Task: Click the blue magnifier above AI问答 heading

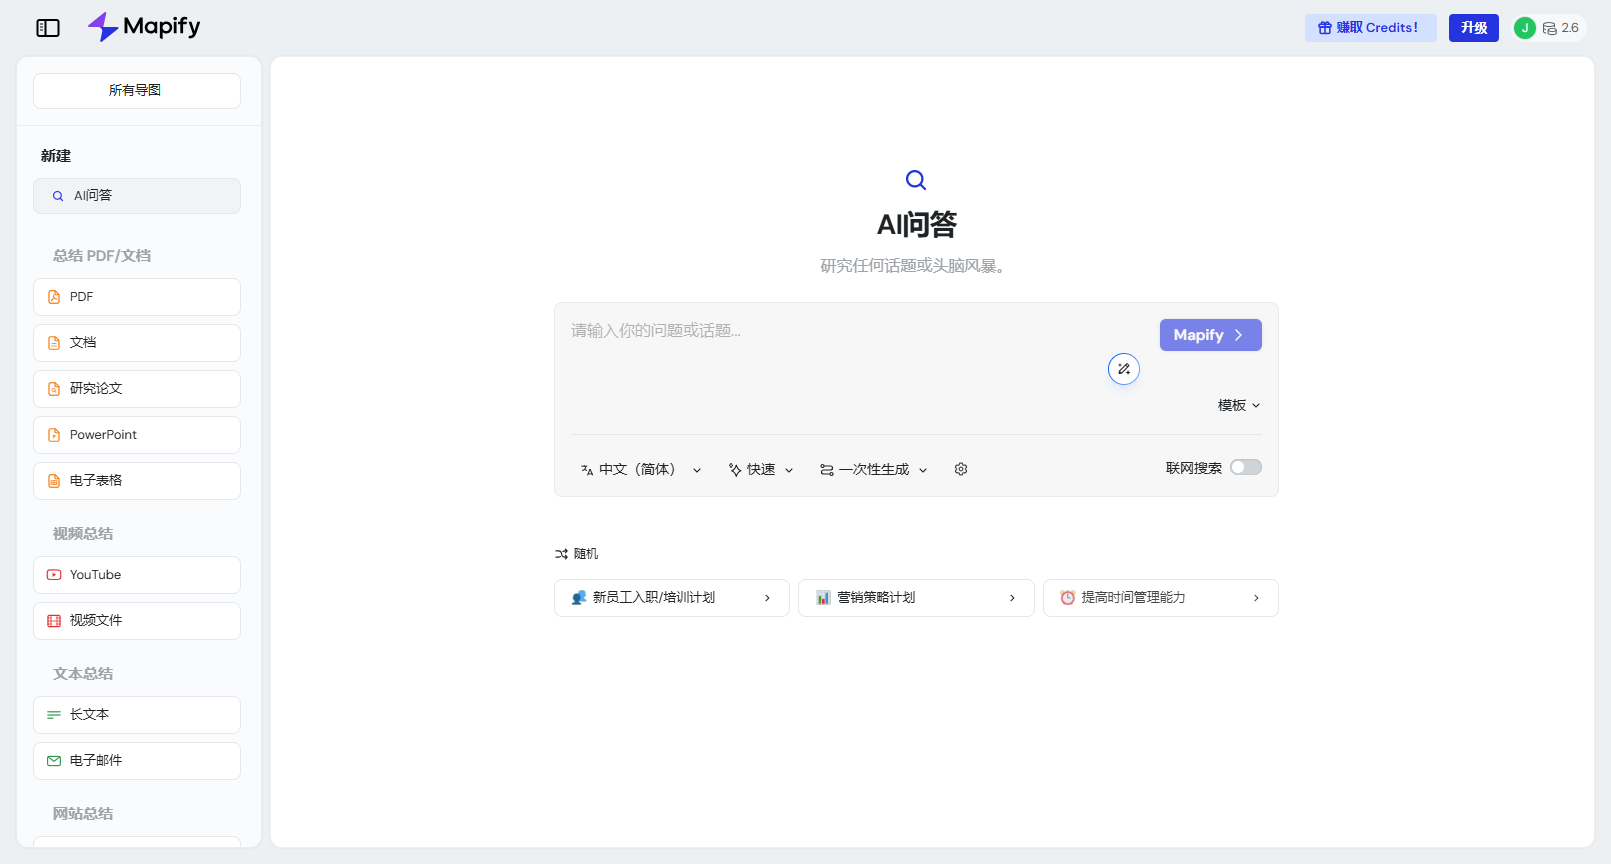Action: [916, 180]
